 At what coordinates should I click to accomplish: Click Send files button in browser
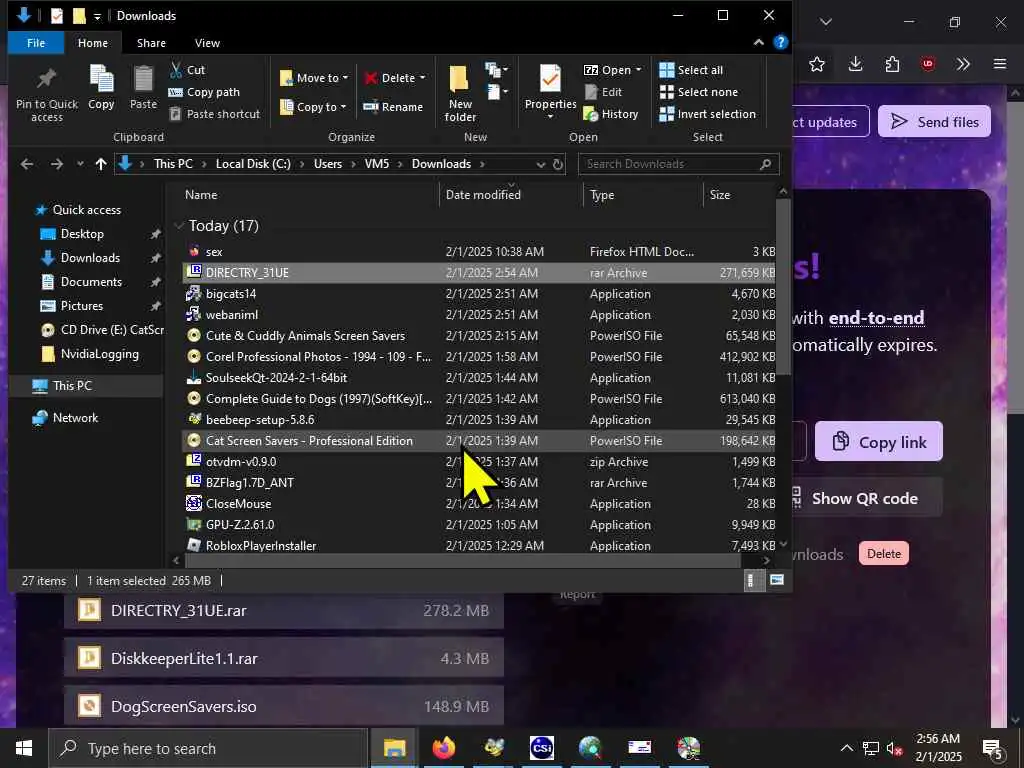coord(935,121)
